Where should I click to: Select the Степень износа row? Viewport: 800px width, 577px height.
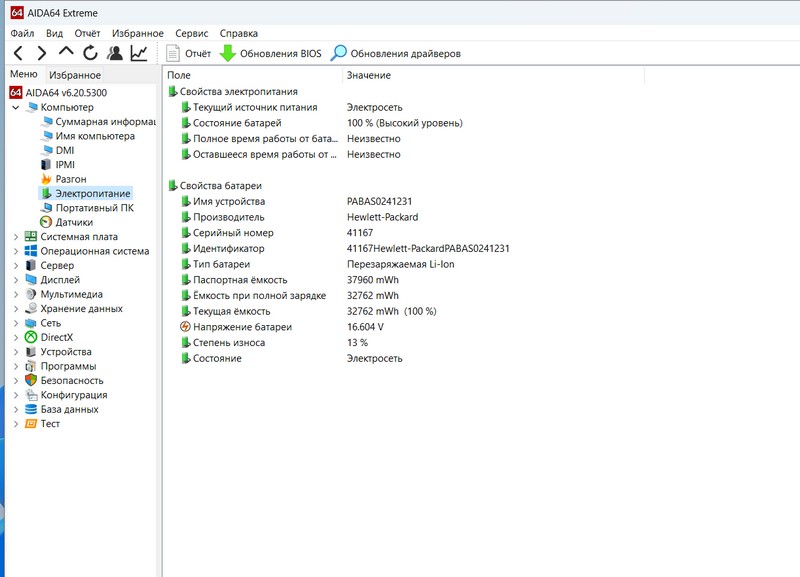coord(229,343)
